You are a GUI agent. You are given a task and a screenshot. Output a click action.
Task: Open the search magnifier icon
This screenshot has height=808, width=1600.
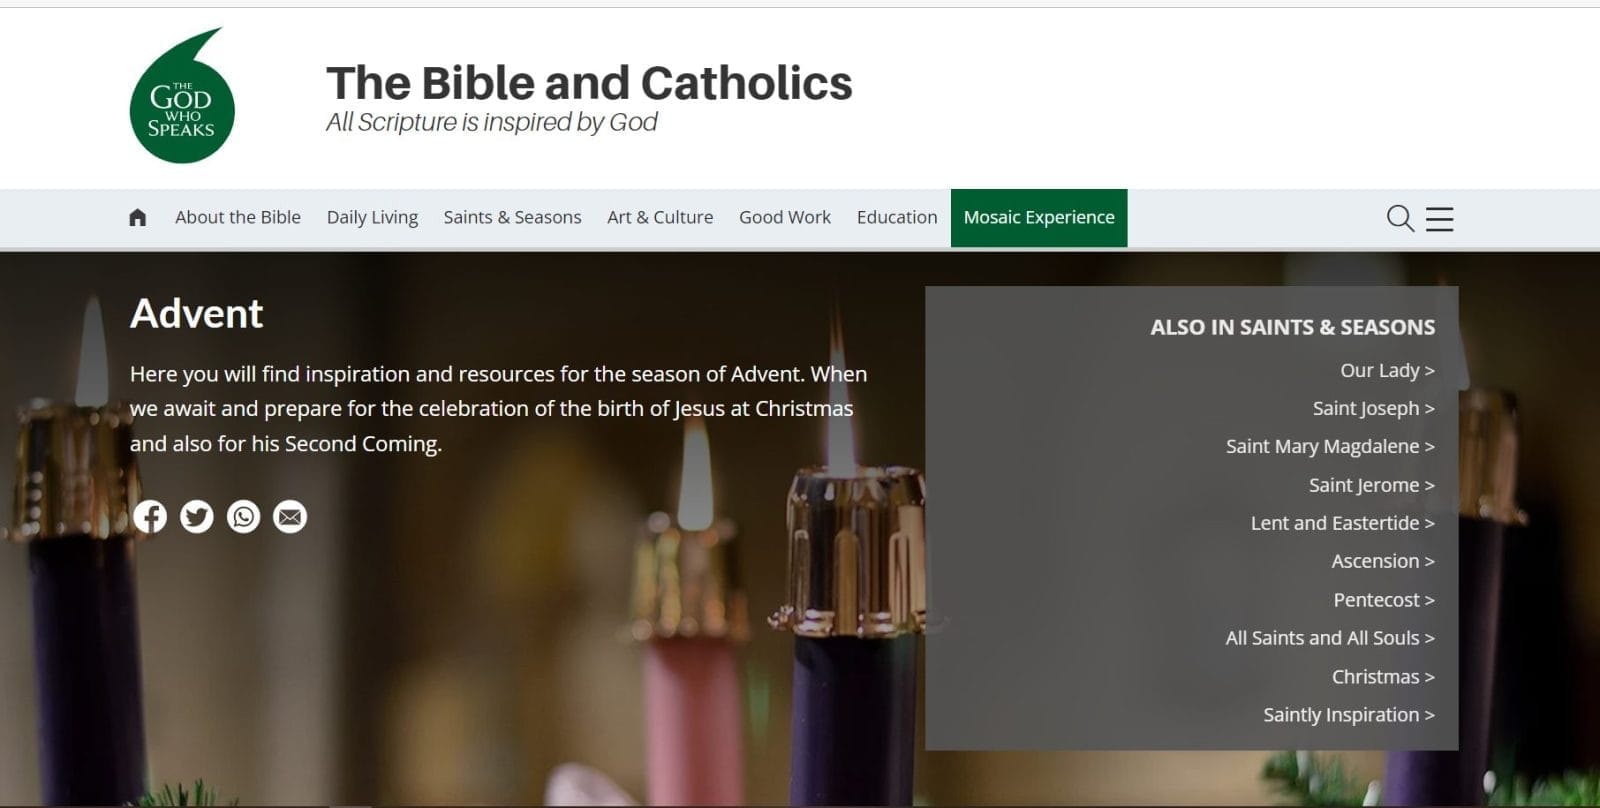pos(1400,218)
